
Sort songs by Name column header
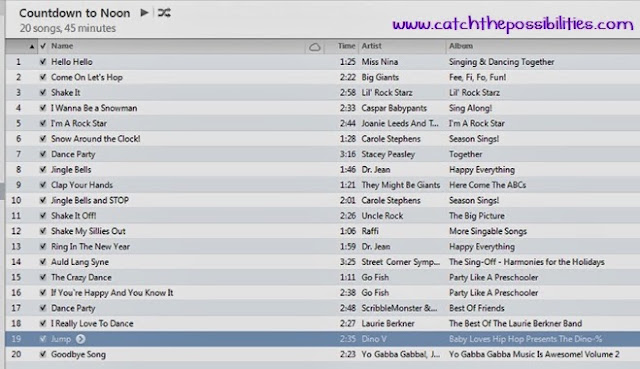(x=62, y=46)
